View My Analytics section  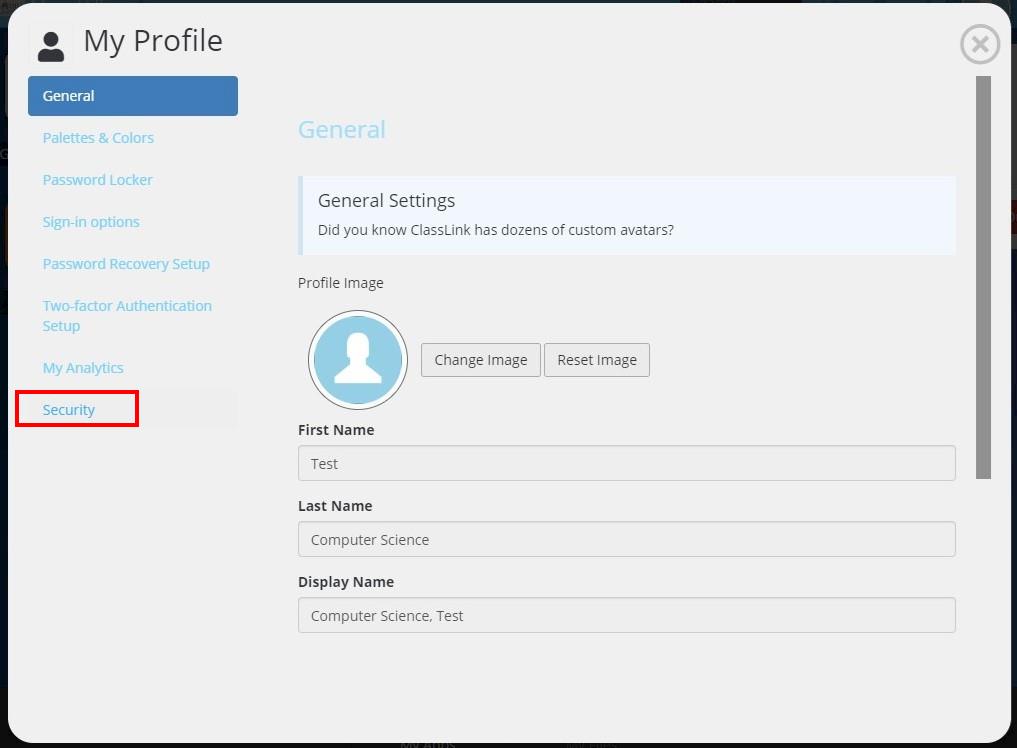pos(83,368)
